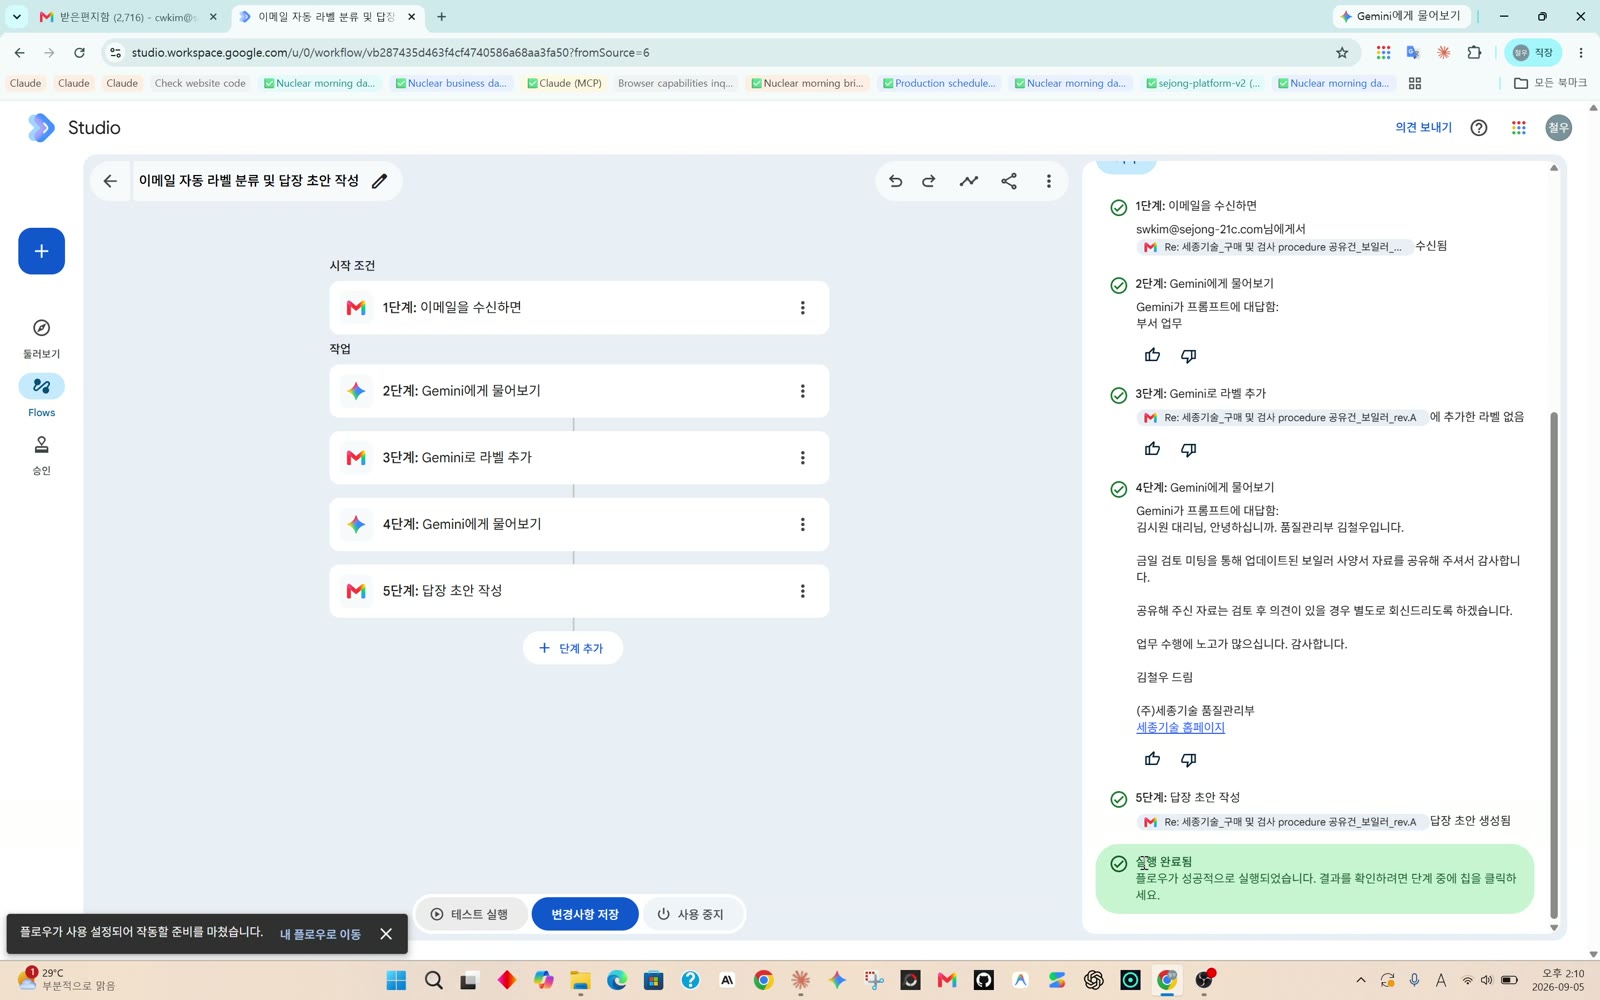Open the Nuclear business bookmark

coord(451,83)
